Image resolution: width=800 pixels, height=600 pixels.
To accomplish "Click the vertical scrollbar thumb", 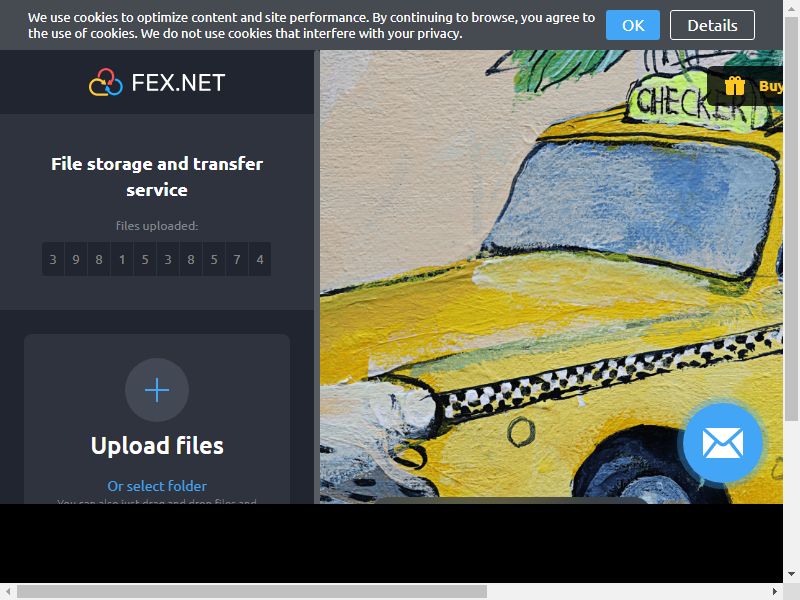I will [x=792, y=219].
